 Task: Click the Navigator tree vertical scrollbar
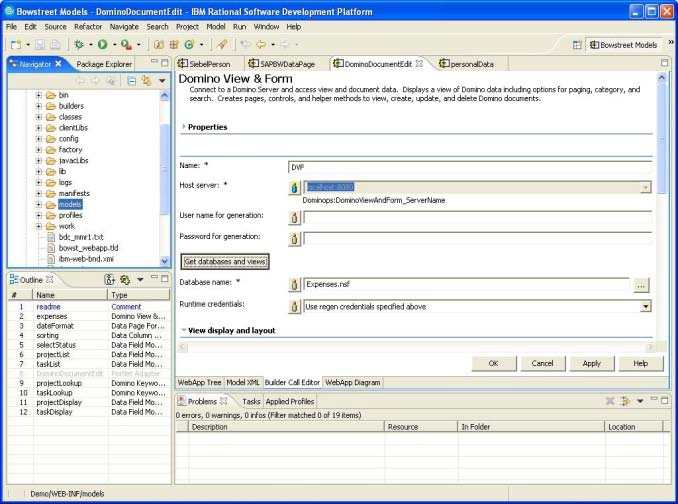click(164, 177)
